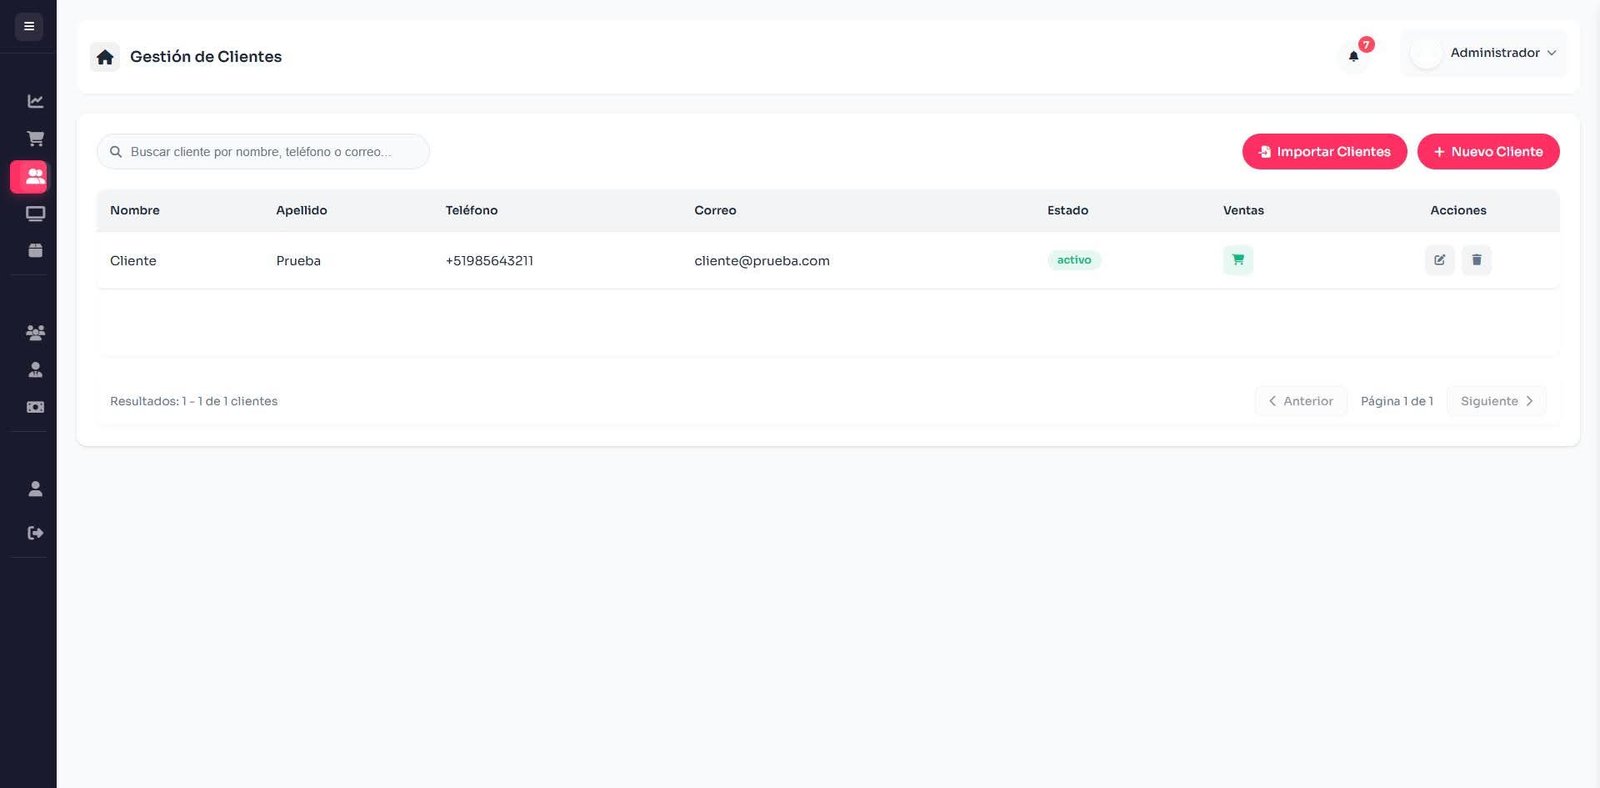Click the logout icon in sidebar
The height and width of the screenshot is (788, 1600).
35,533
